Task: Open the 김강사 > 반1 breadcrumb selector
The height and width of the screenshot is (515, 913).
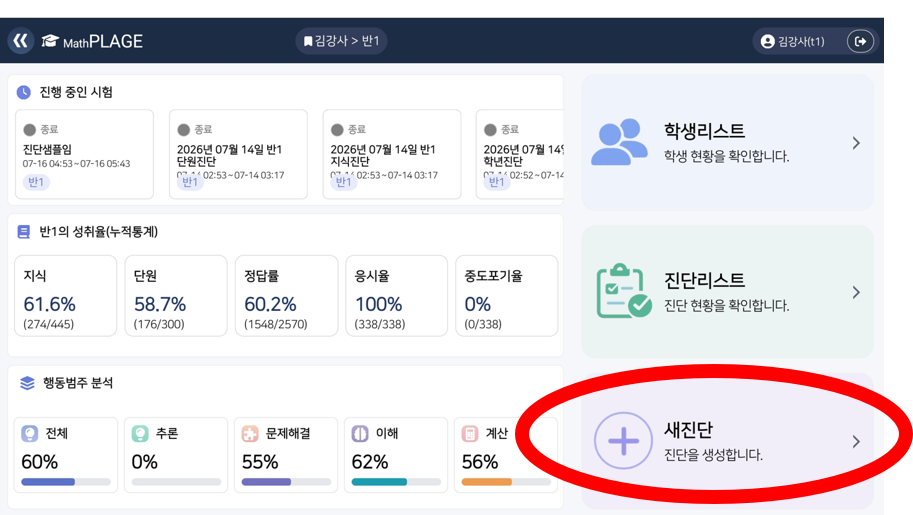Action: point(341,41)
